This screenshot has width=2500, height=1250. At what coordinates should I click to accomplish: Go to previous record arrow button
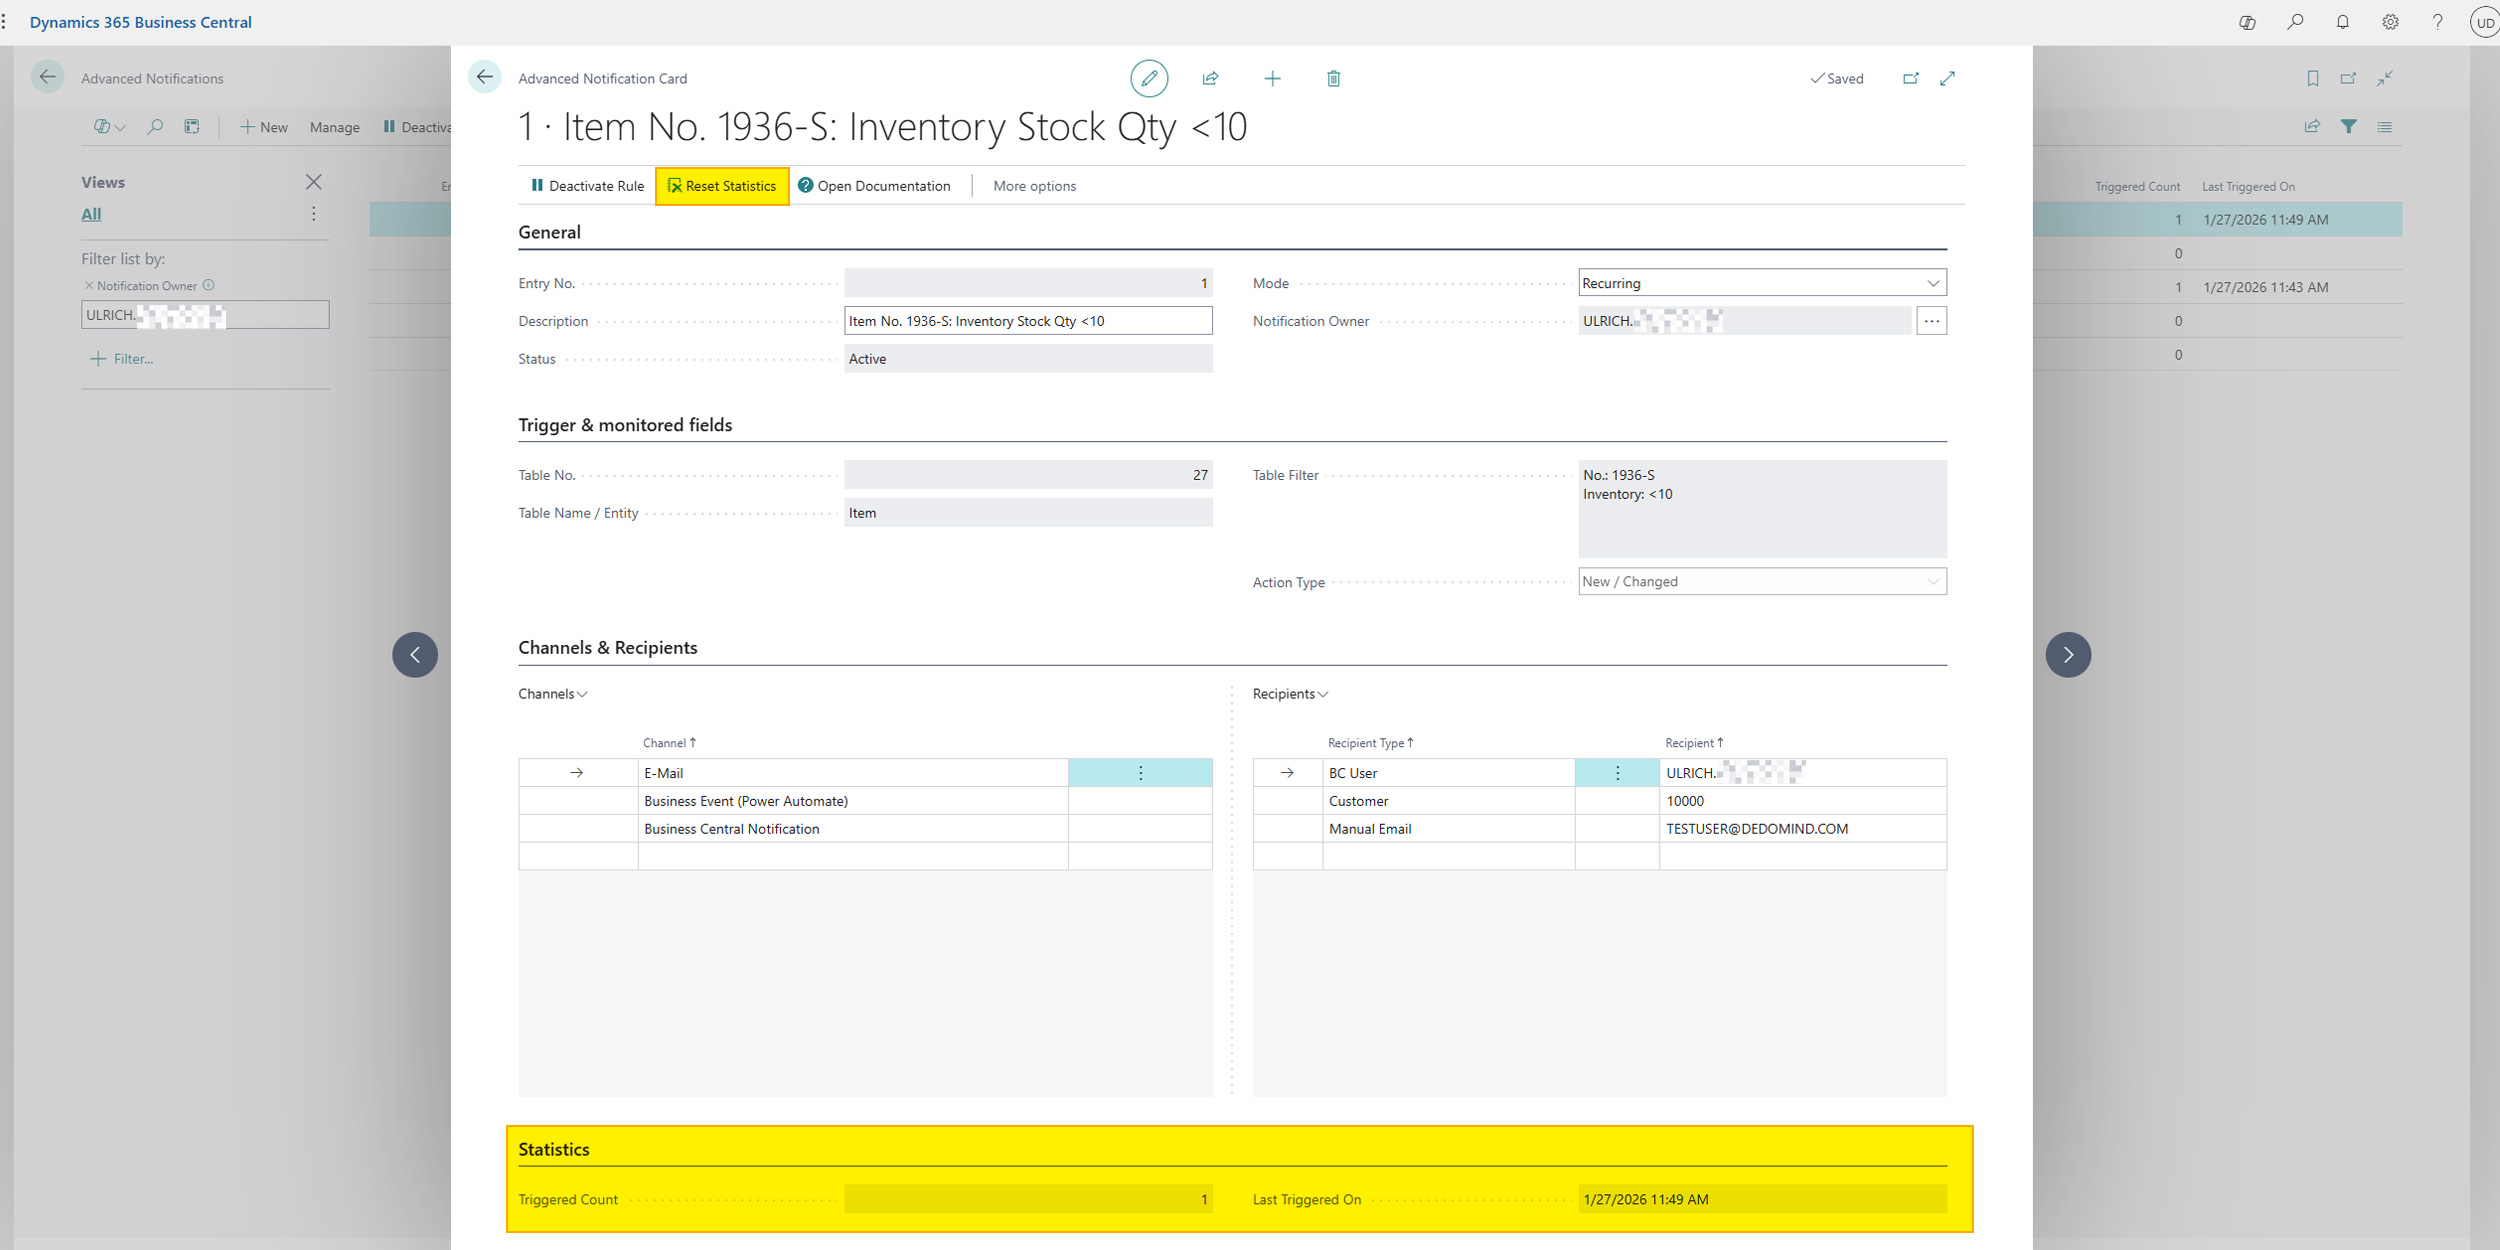415,655
